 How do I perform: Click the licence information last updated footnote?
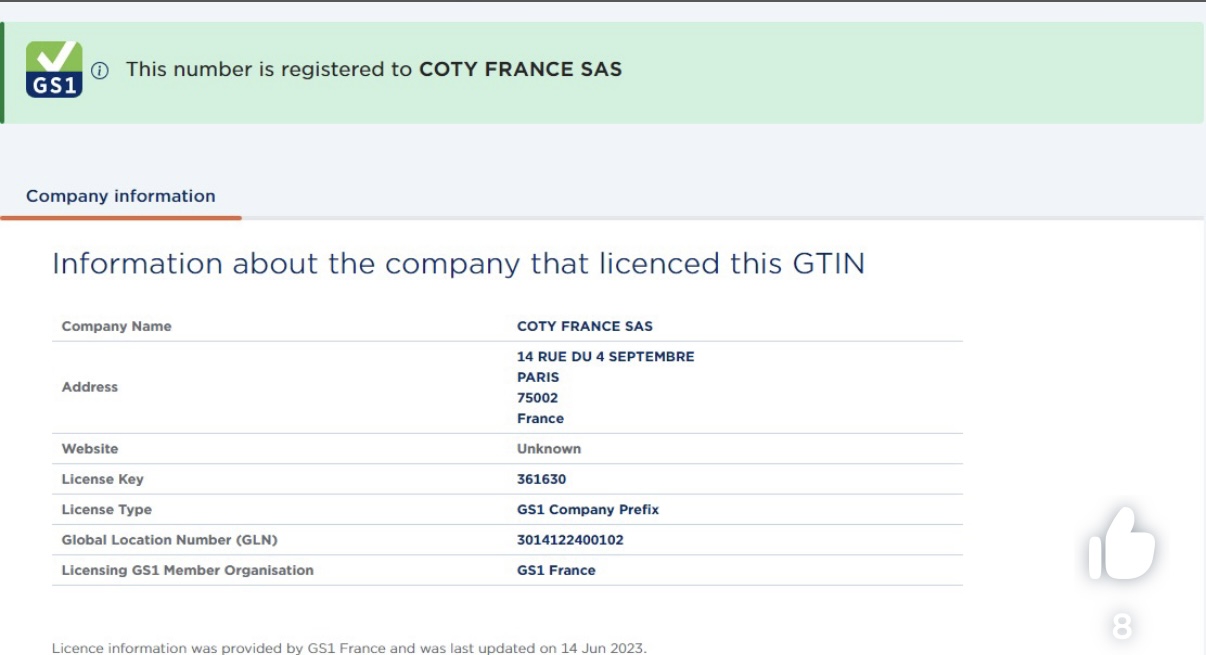pos(349,647)
